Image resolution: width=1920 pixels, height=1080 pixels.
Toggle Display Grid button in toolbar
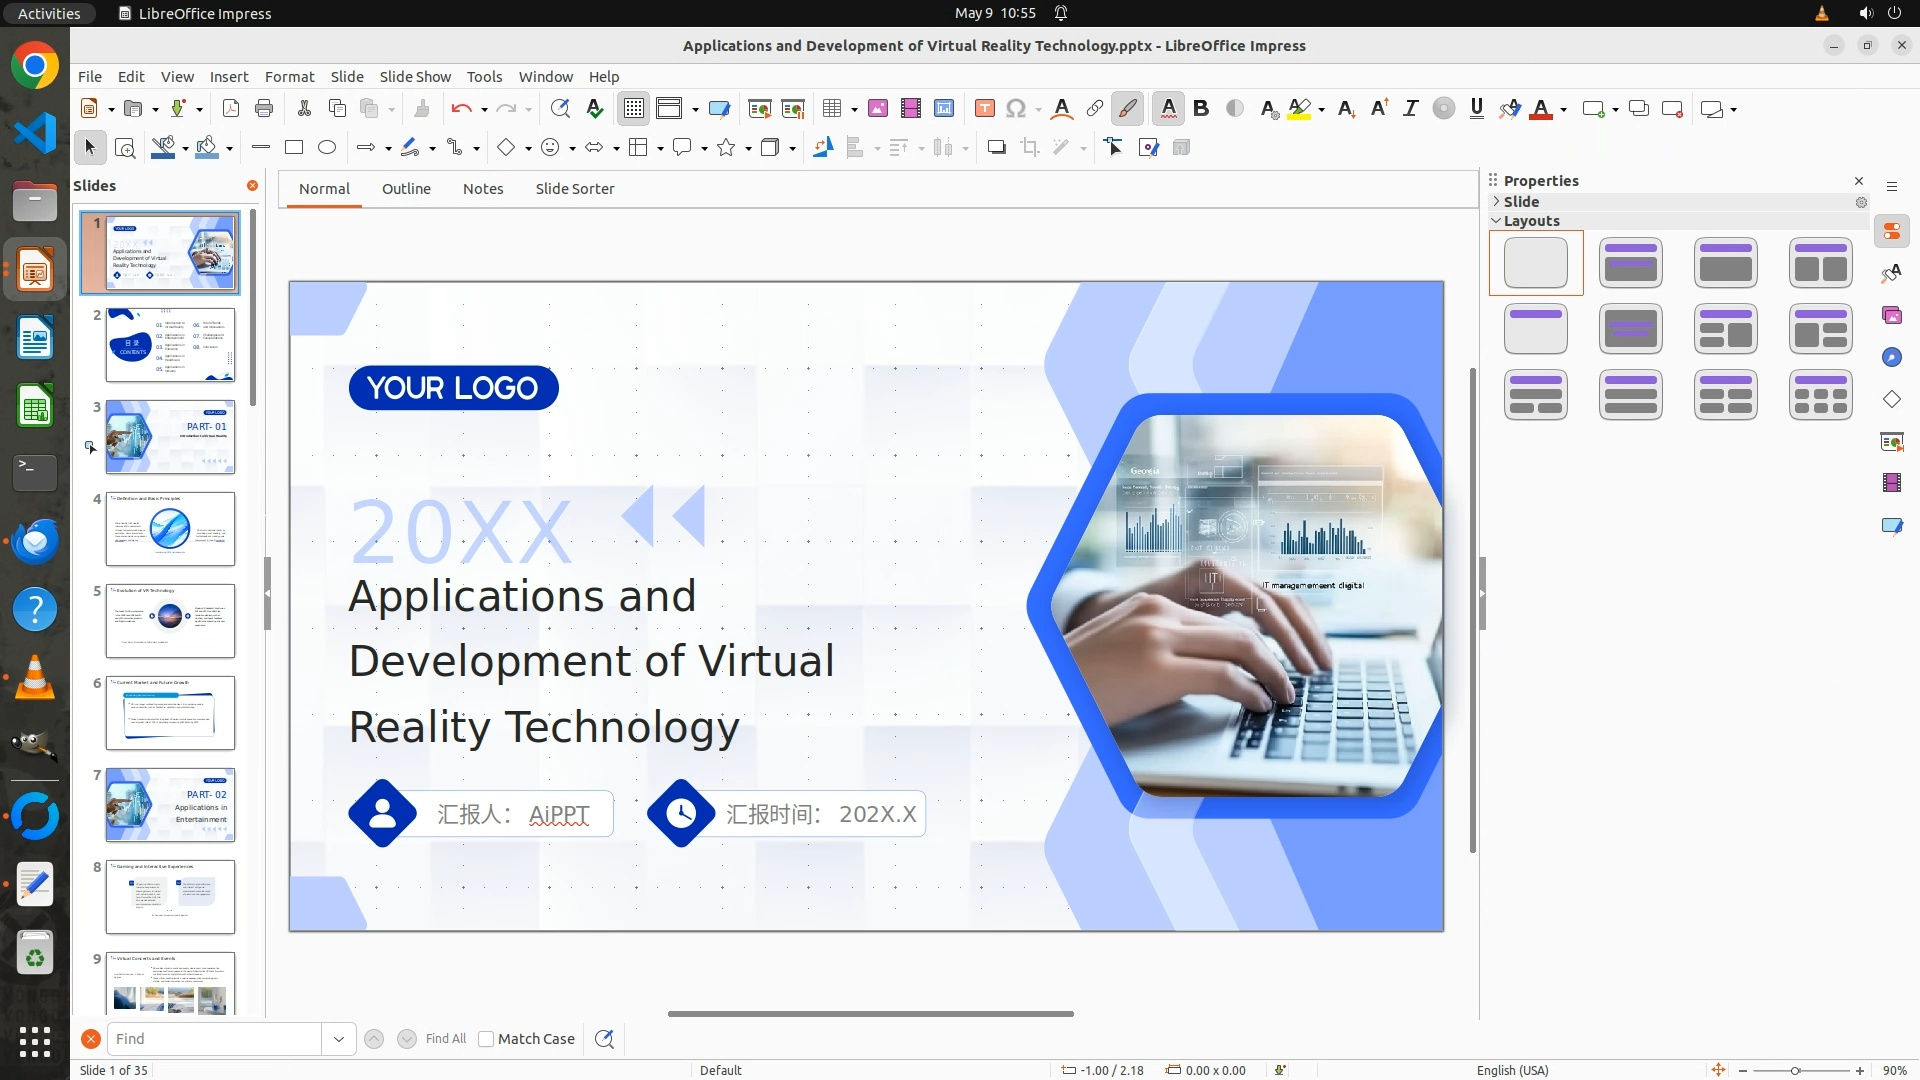coord(634,109)
